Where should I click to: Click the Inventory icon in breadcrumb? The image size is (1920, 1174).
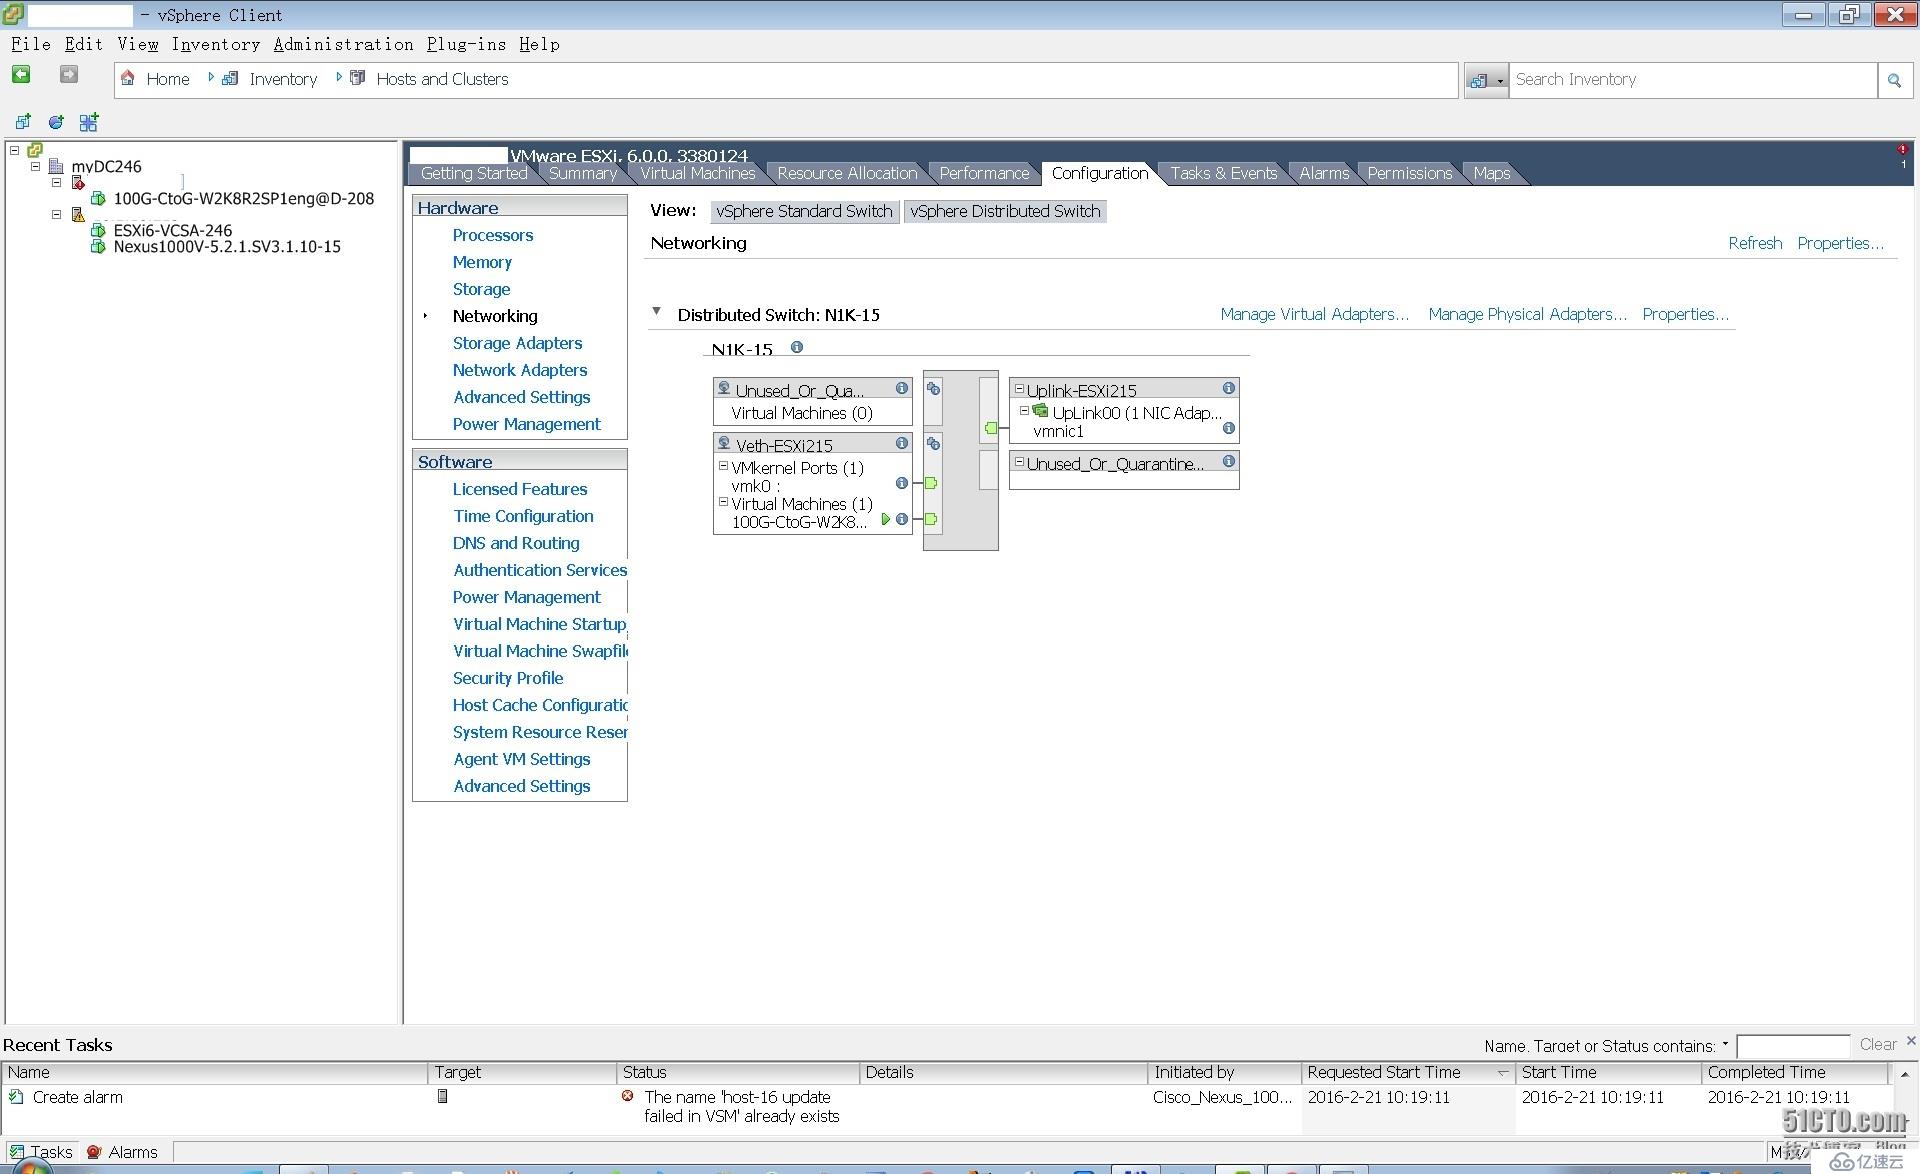pyautogui.click(x=230, y=78)
